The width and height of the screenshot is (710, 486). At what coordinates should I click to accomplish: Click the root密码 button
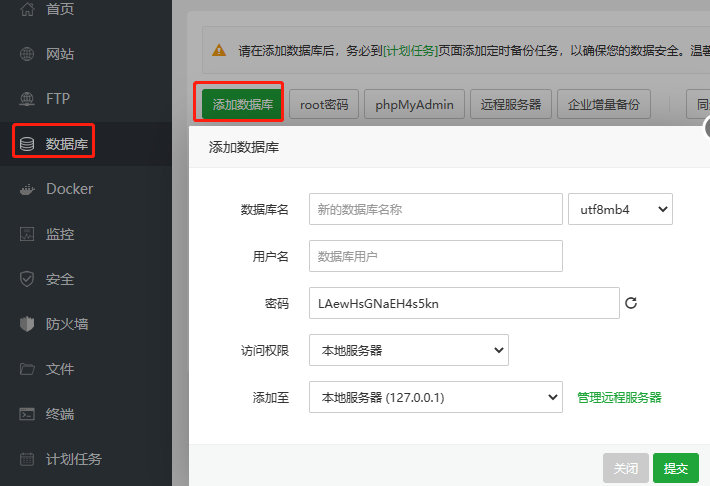tap(324, 104)
